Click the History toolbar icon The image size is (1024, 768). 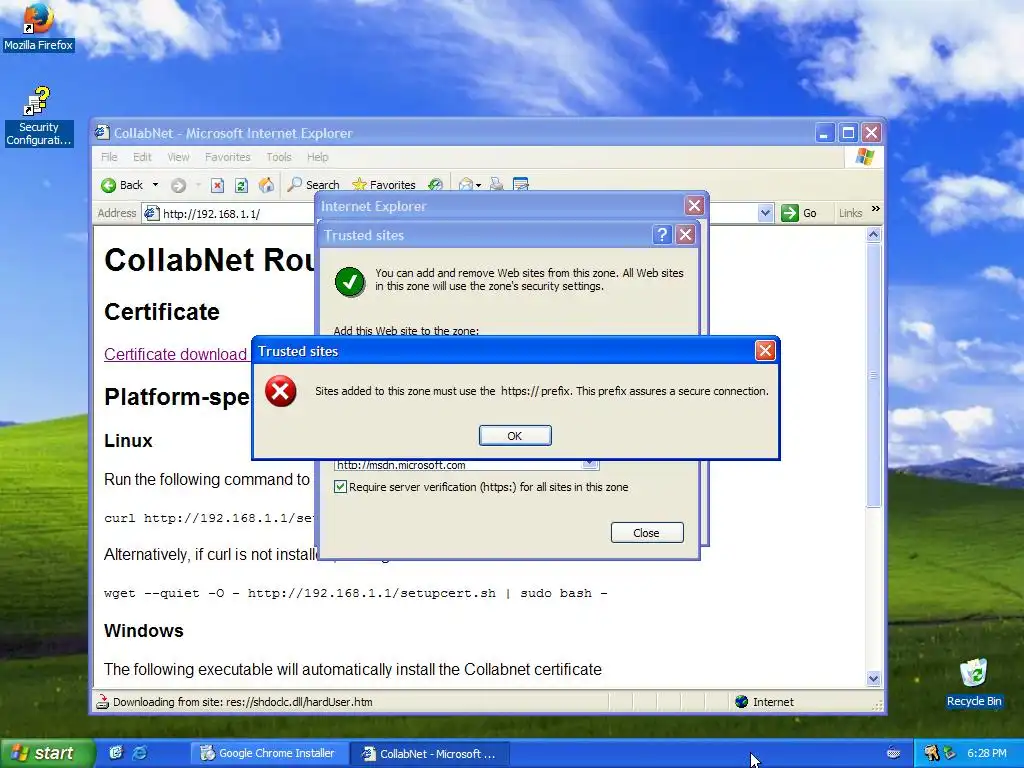tap(436, 185)
